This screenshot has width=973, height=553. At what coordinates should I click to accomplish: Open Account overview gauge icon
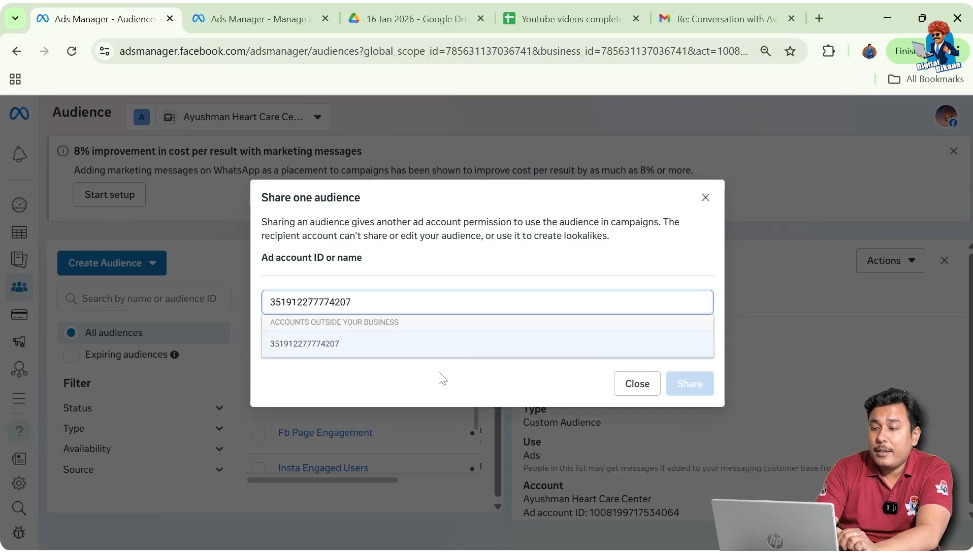[x=19, y=205]
